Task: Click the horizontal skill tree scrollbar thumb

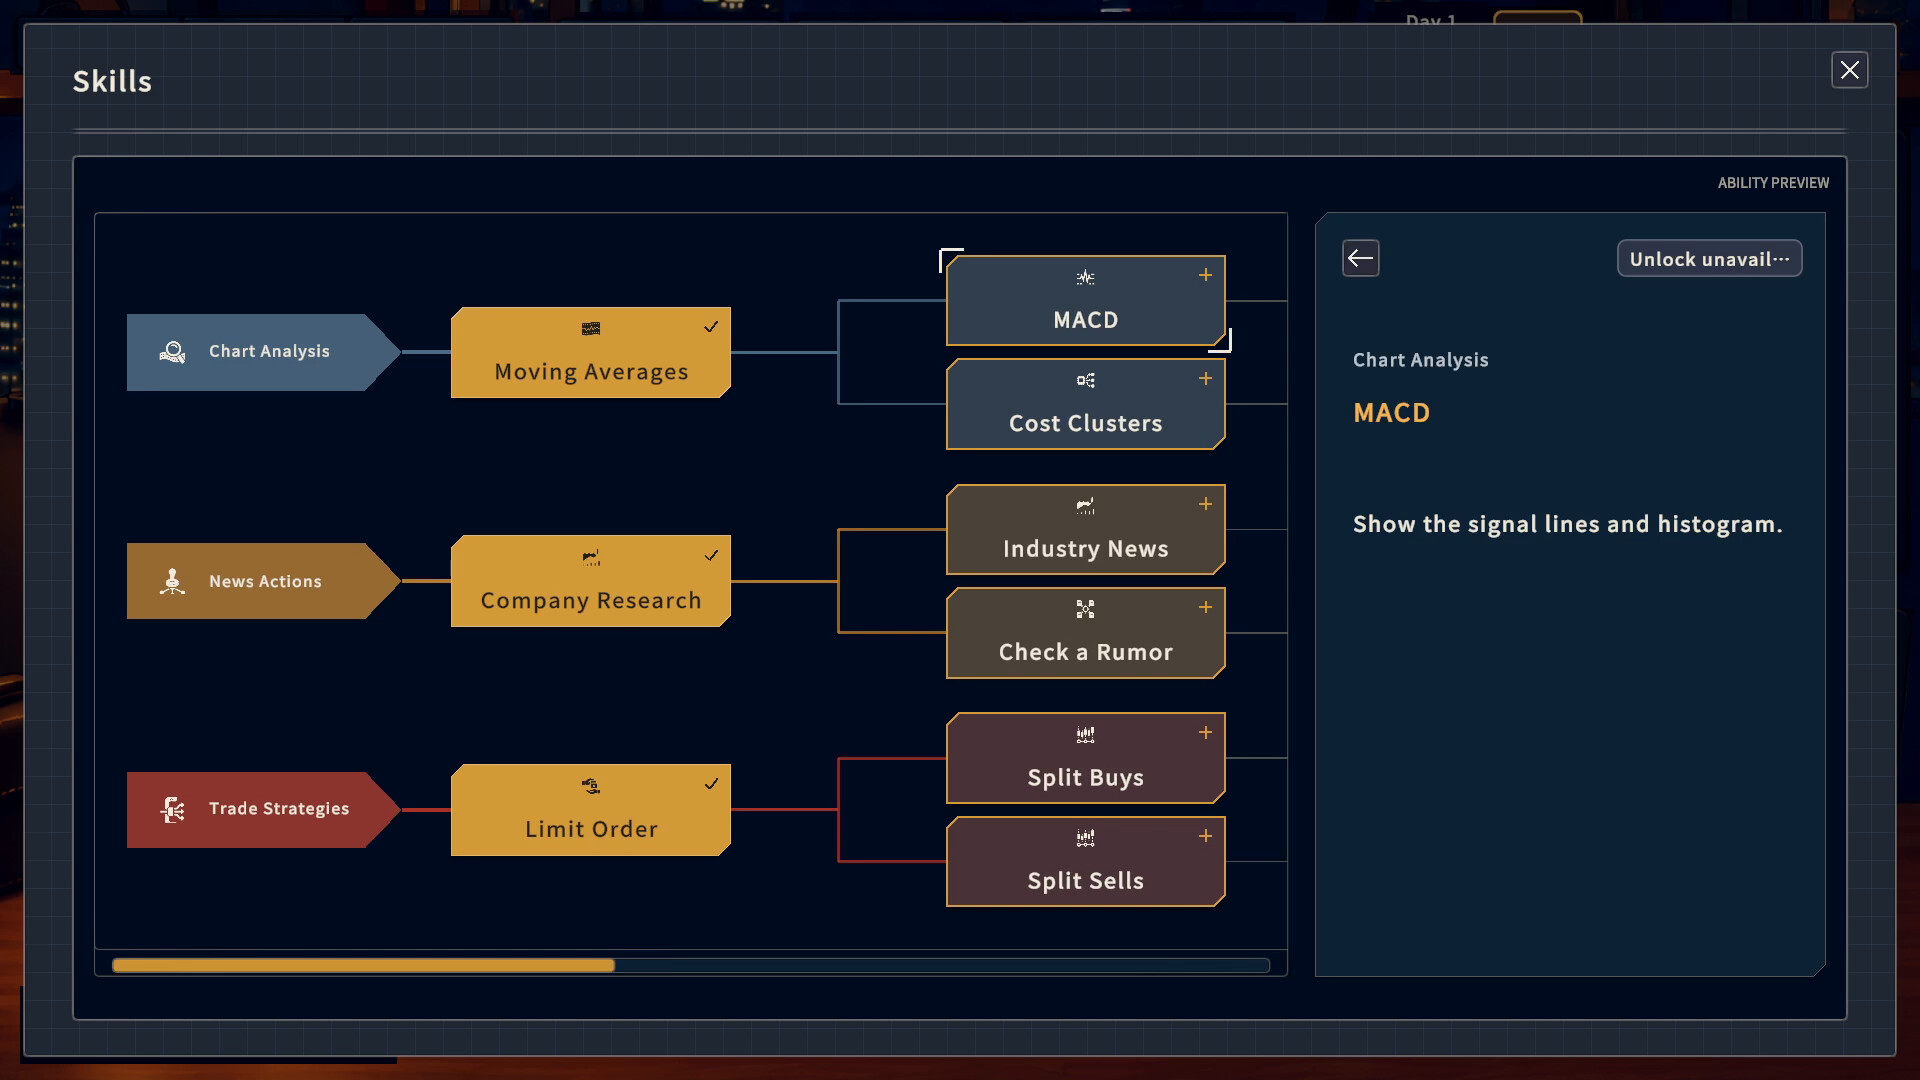Action: pos(363,965)
